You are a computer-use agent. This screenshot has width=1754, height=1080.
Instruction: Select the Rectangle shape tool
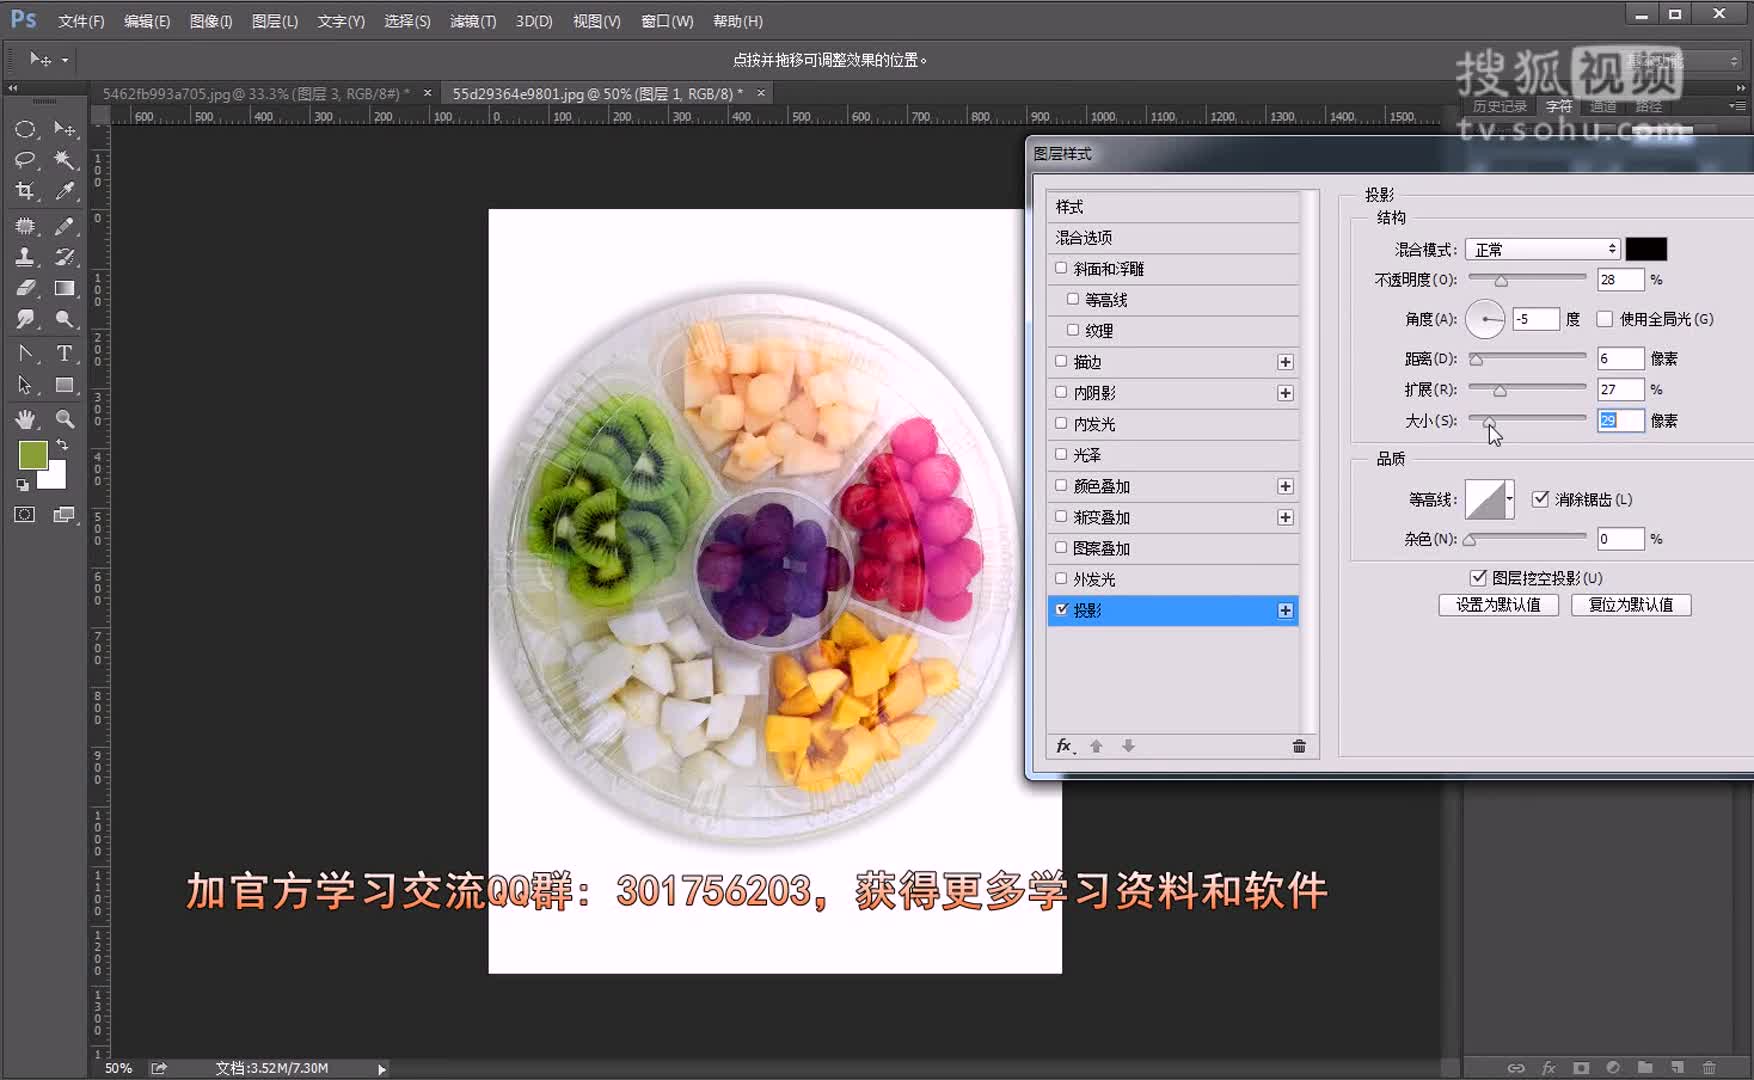64,385
